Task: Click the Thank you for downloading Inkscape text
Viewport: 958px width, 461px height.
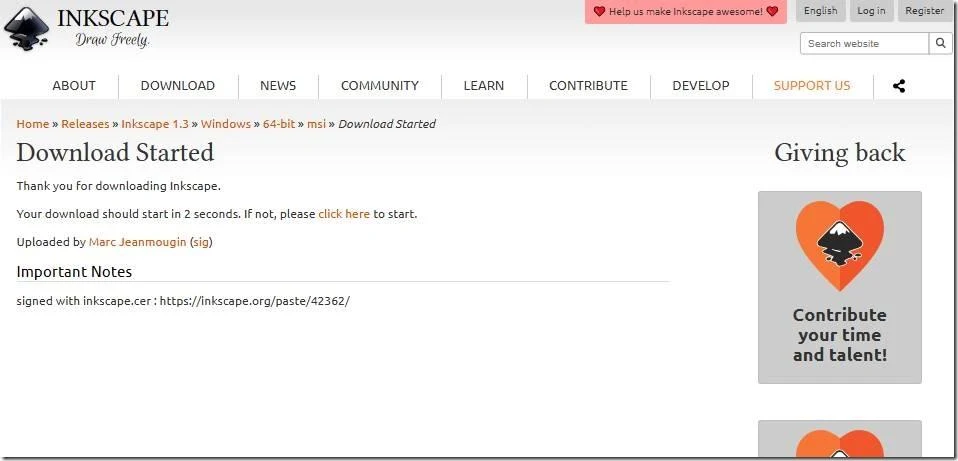Action: click(119, 186)
